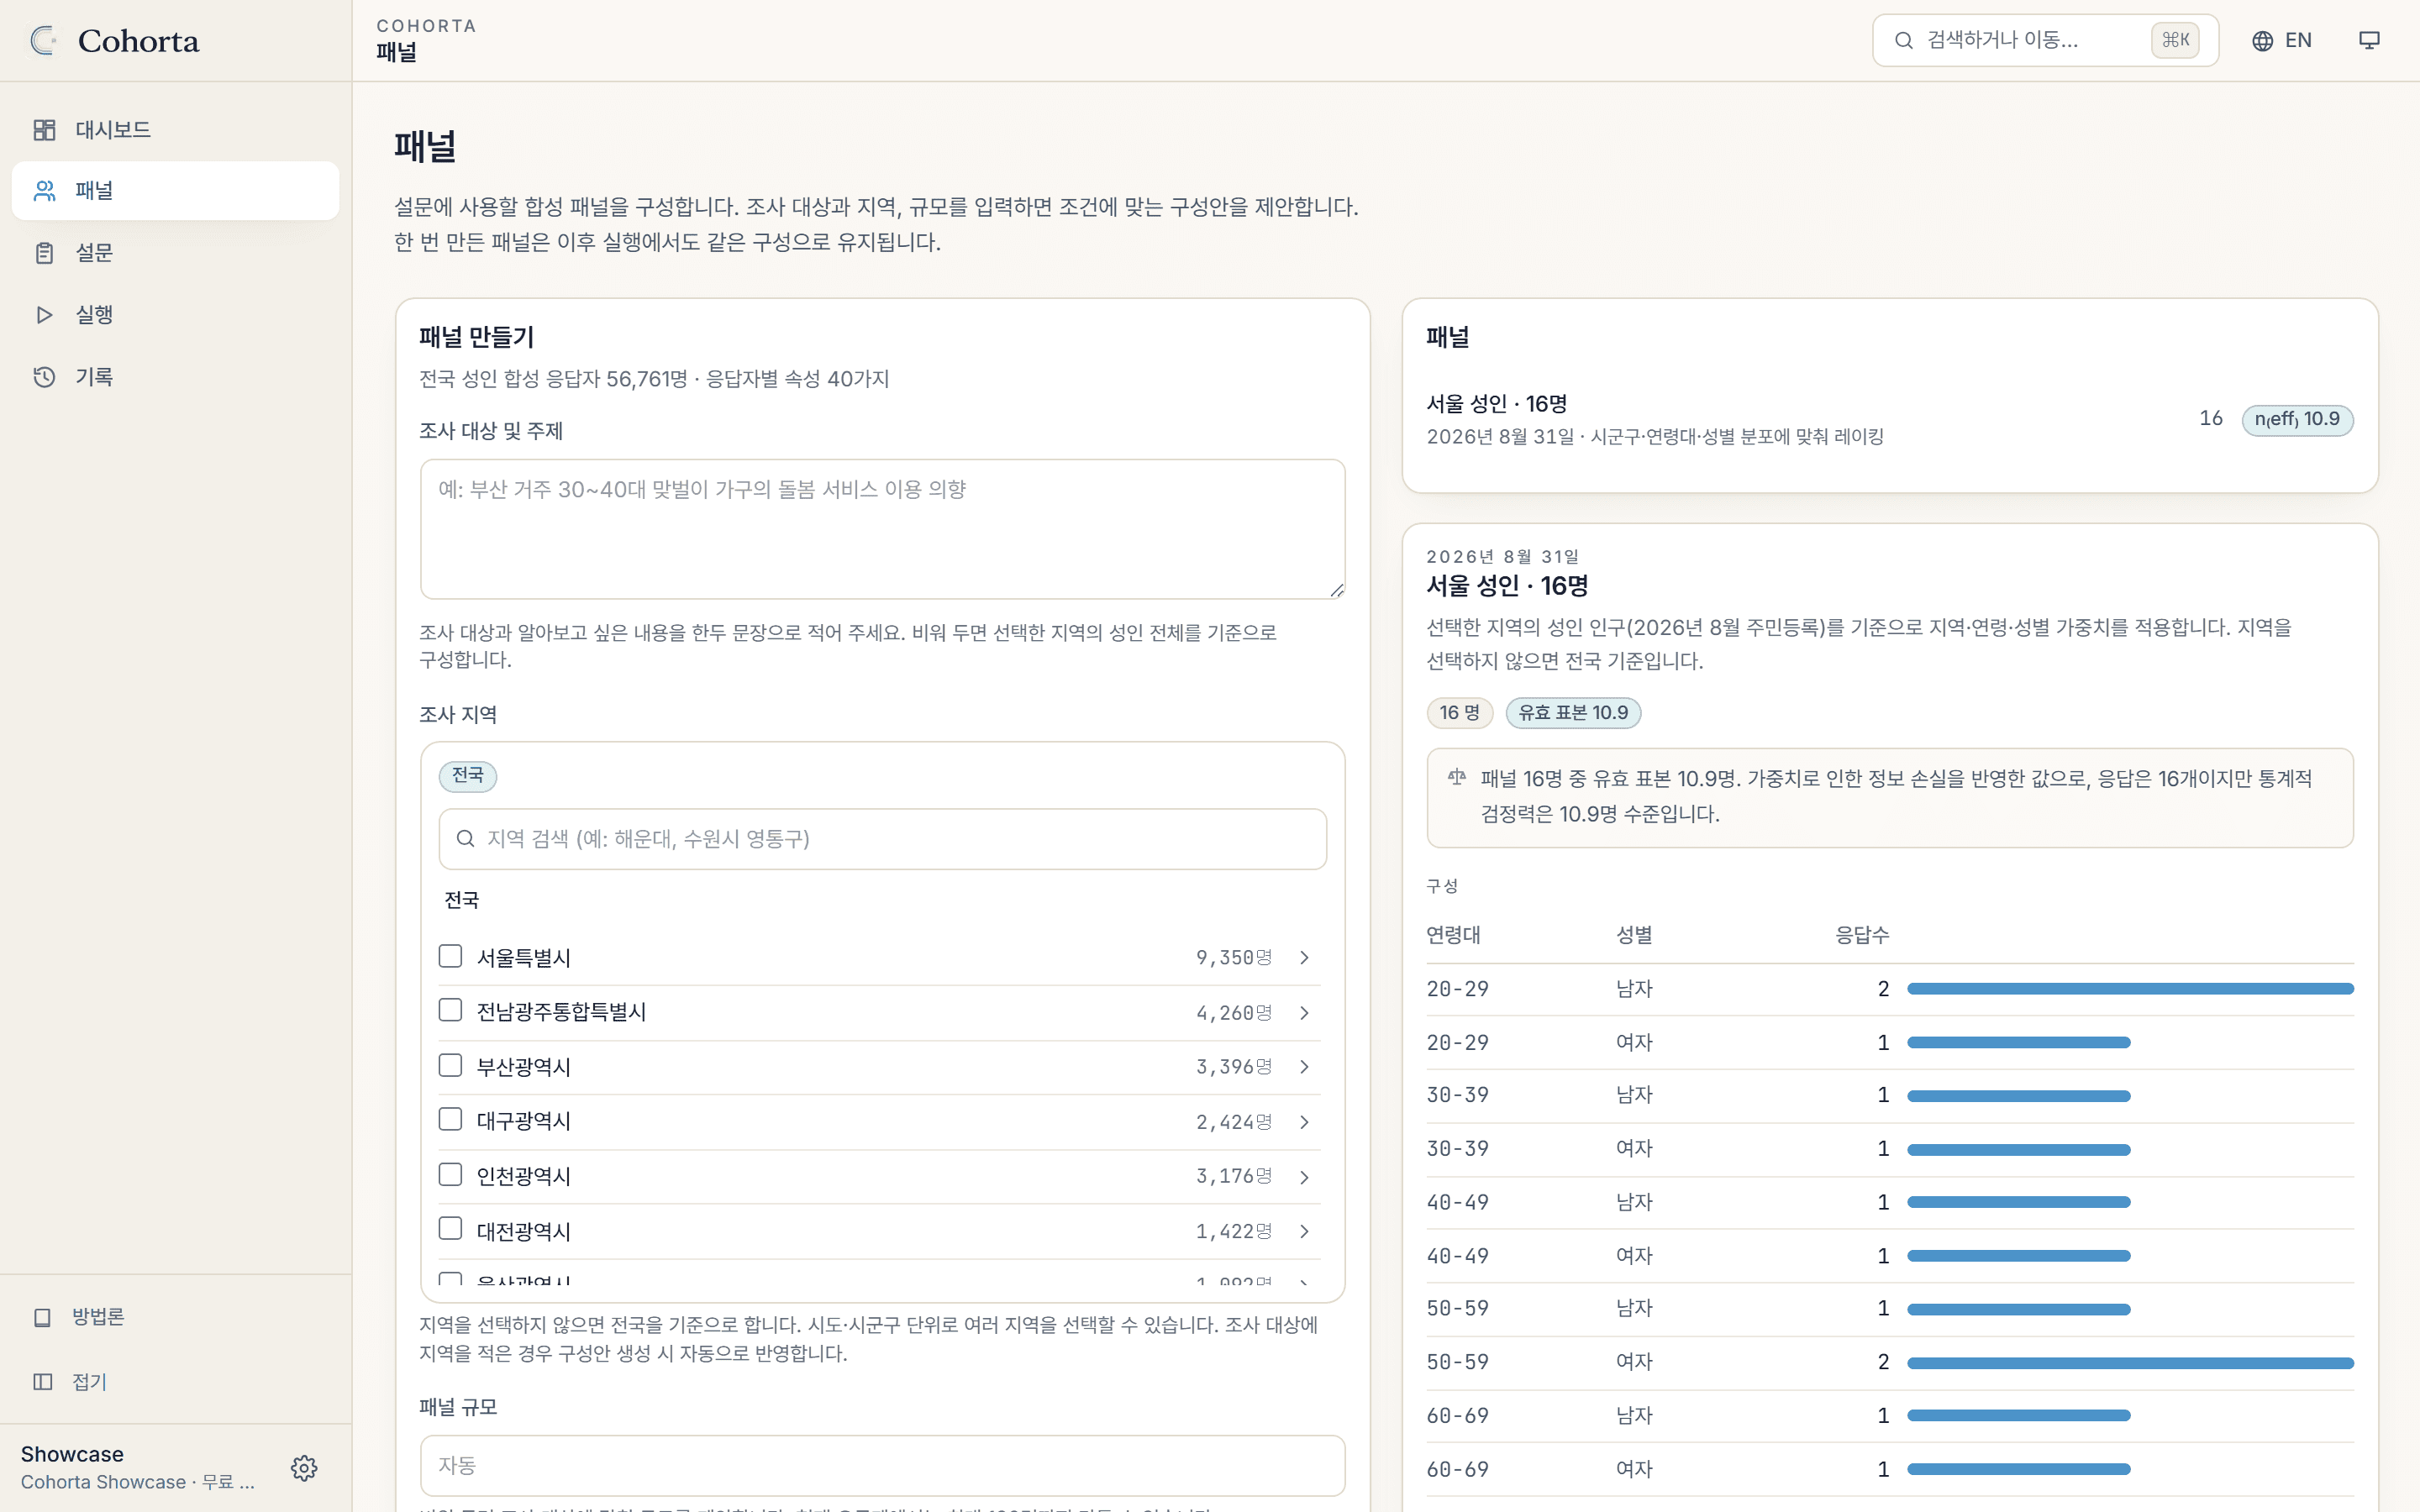Click the Cohorta logo icon
Image resolution: width=2420 pixels, height=1512 pixels.
[x=44, y=41]
